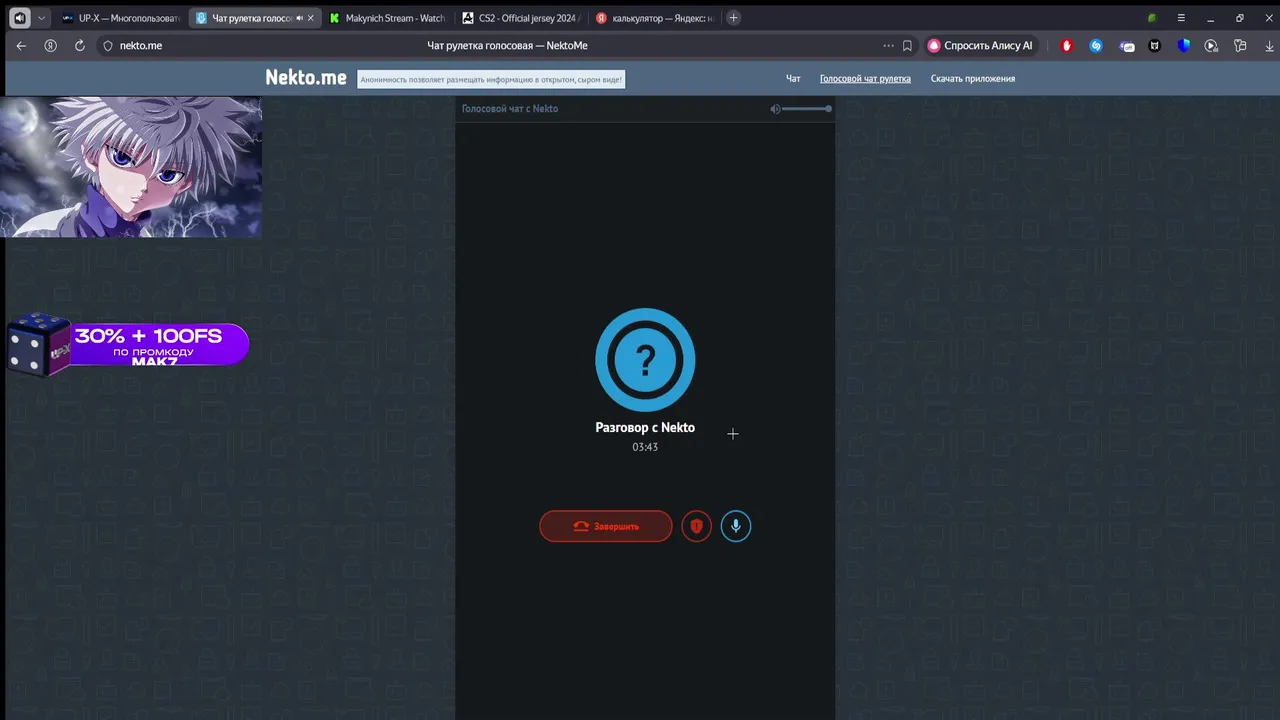Reload the nekto.me page
Image resolution: width=1280 pixels, height=720 pixels.
coord(80,46)
